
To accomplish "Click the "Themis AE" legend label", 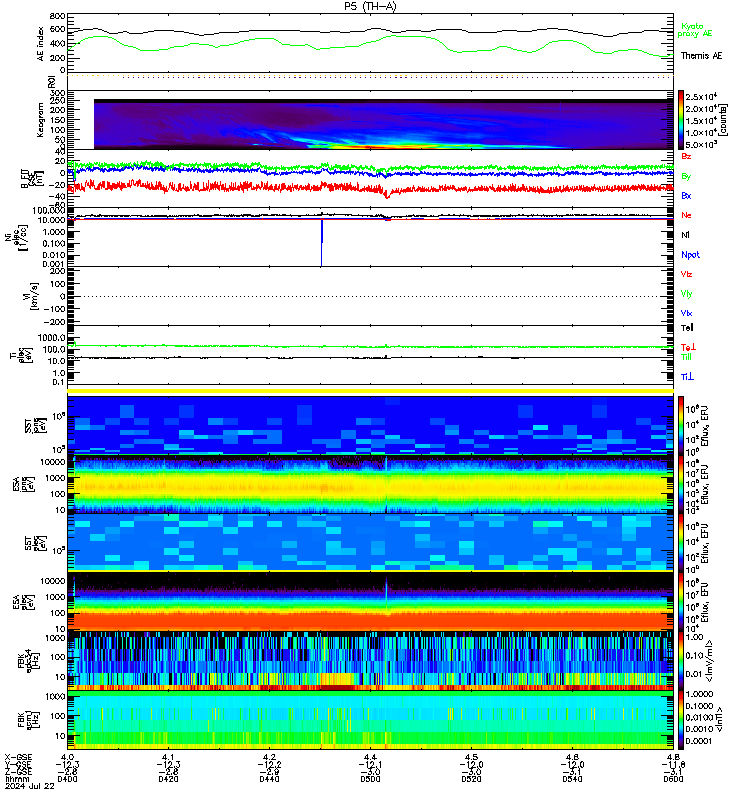I will (x=701, y=56).
